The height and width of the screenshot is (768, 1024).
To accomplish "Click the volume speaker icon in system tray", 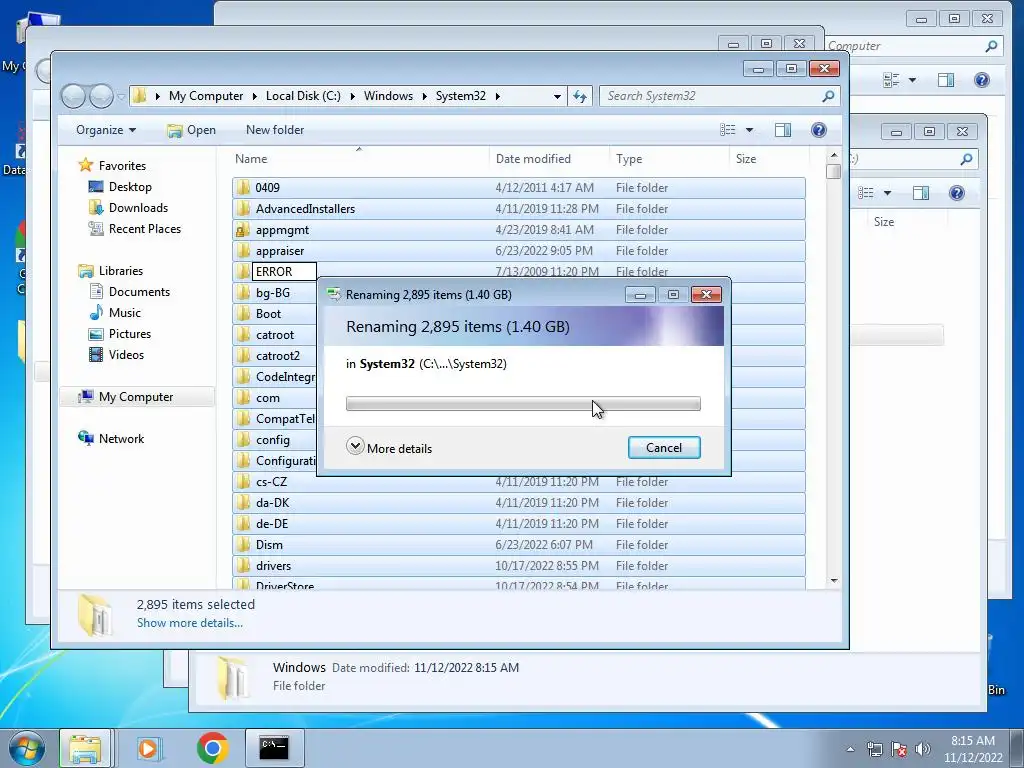I will pyautogui.click(x=923, y=749).
